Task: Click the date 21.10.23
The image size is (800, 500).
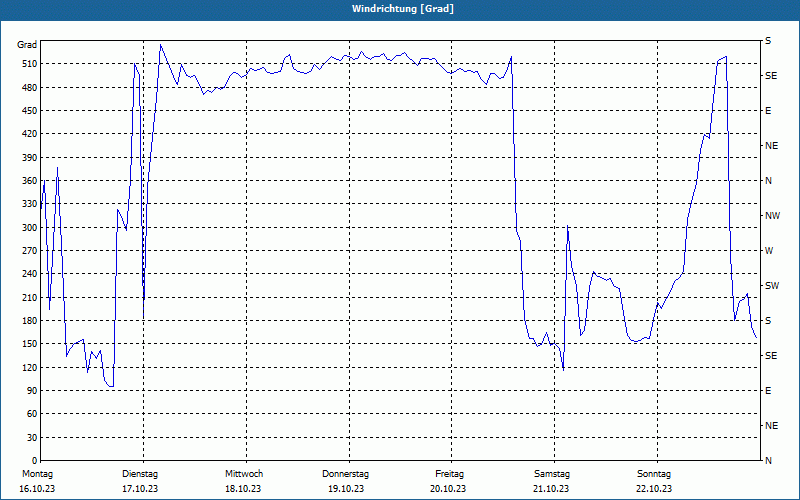Action: [551, 489]
